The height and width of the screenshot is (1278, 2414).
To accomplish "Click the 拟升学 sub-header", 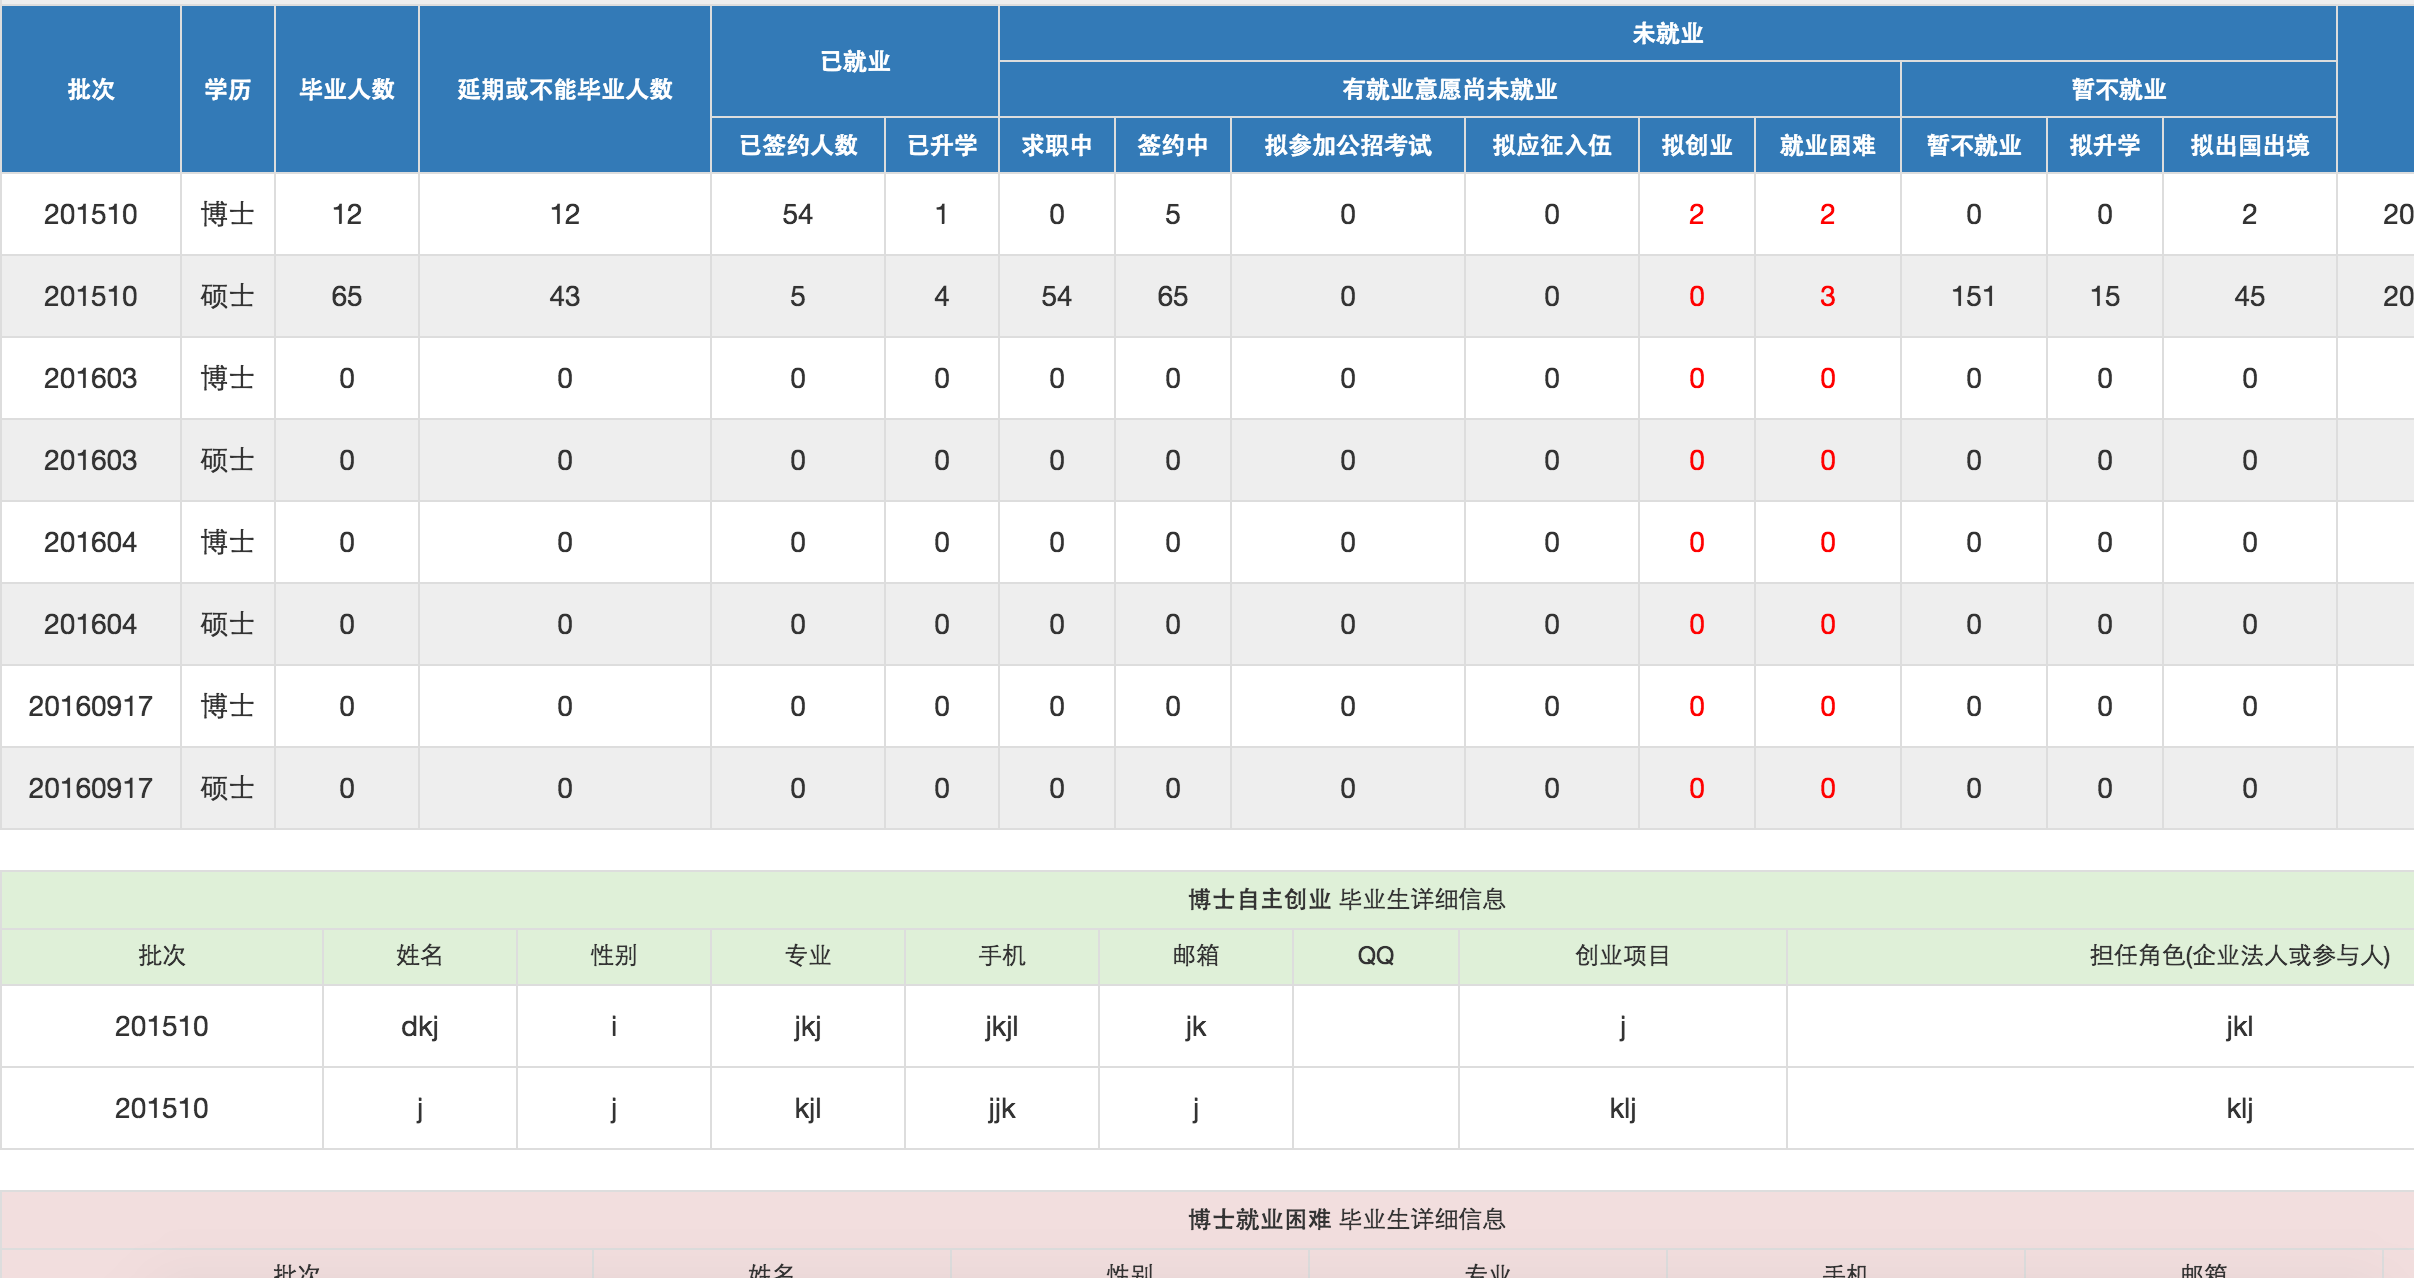I will click(x=2105, y=145).
